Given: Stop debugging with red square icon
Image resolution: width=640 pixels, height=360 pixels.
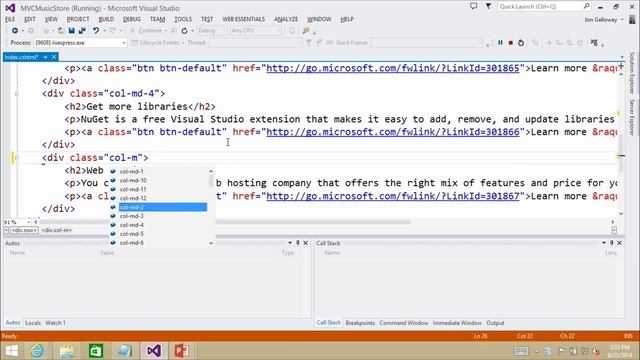Looking at the screenshot, I should click(511, 42).
